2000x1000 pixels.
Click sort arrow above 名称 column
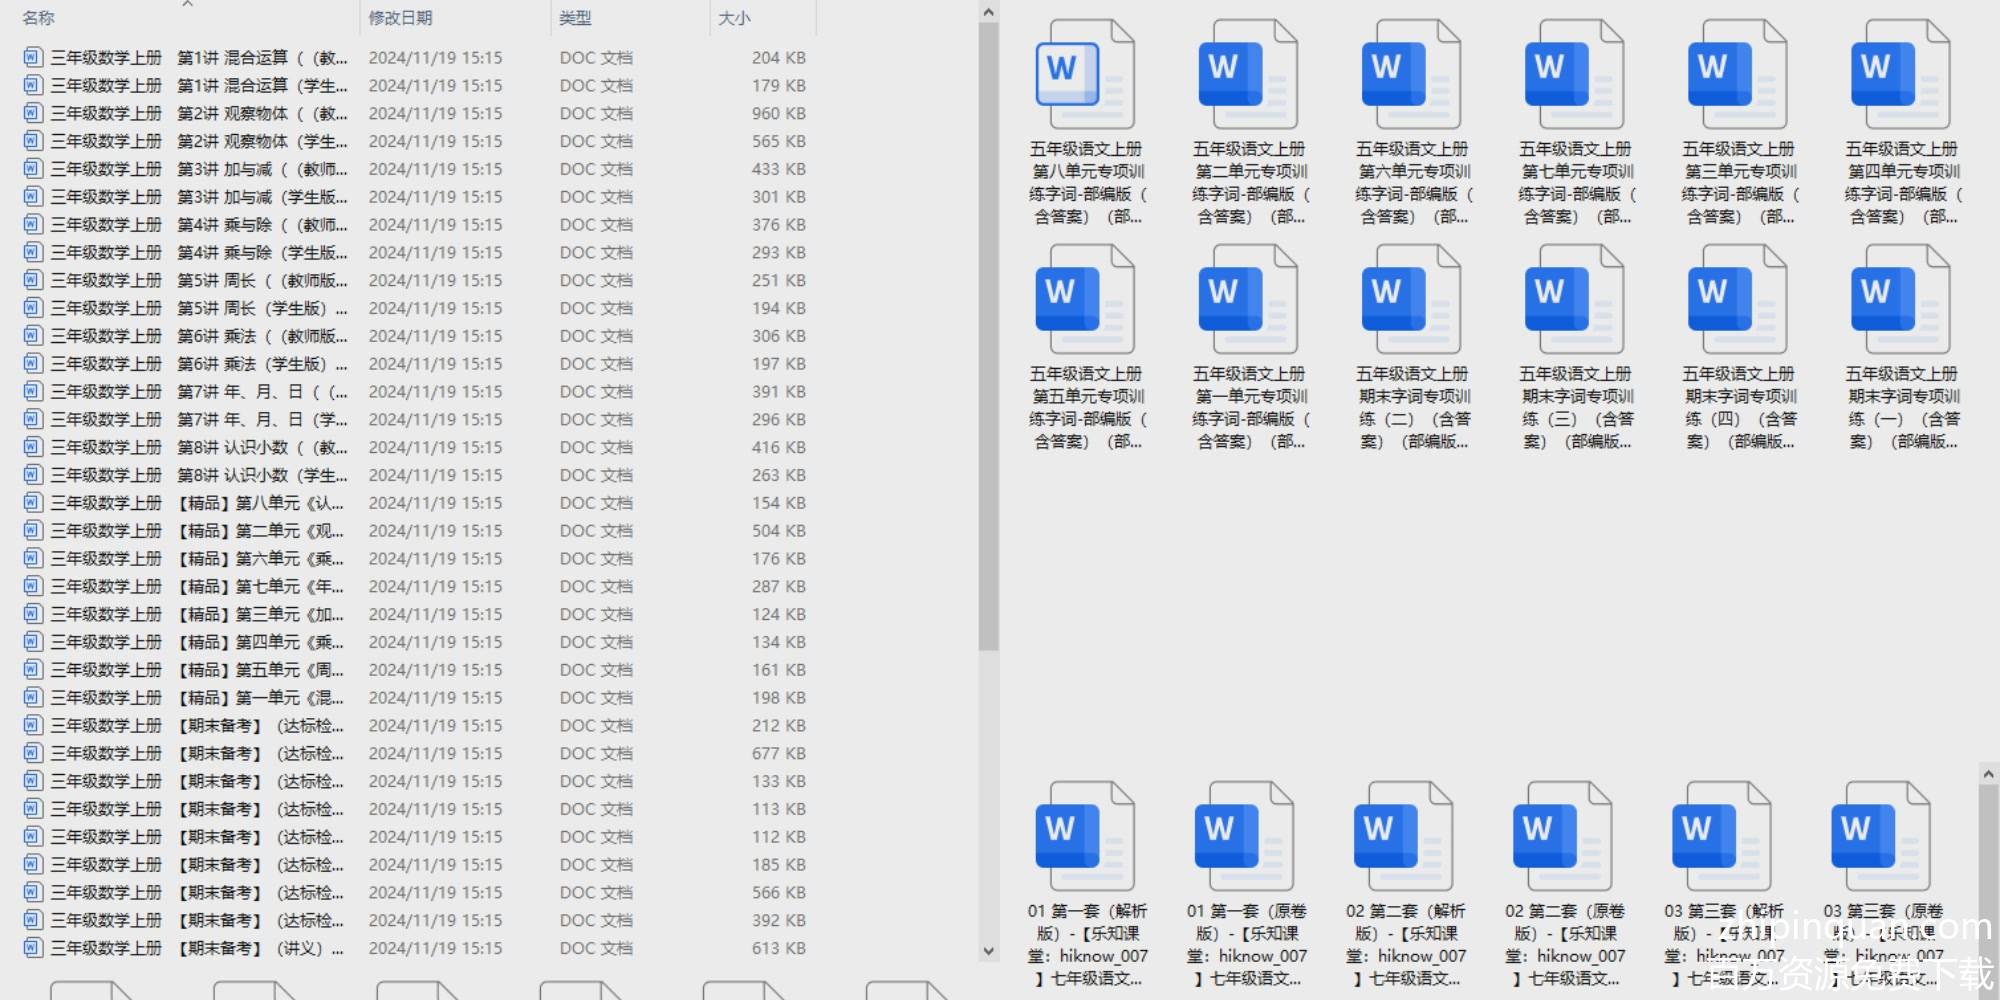[187, 4]
